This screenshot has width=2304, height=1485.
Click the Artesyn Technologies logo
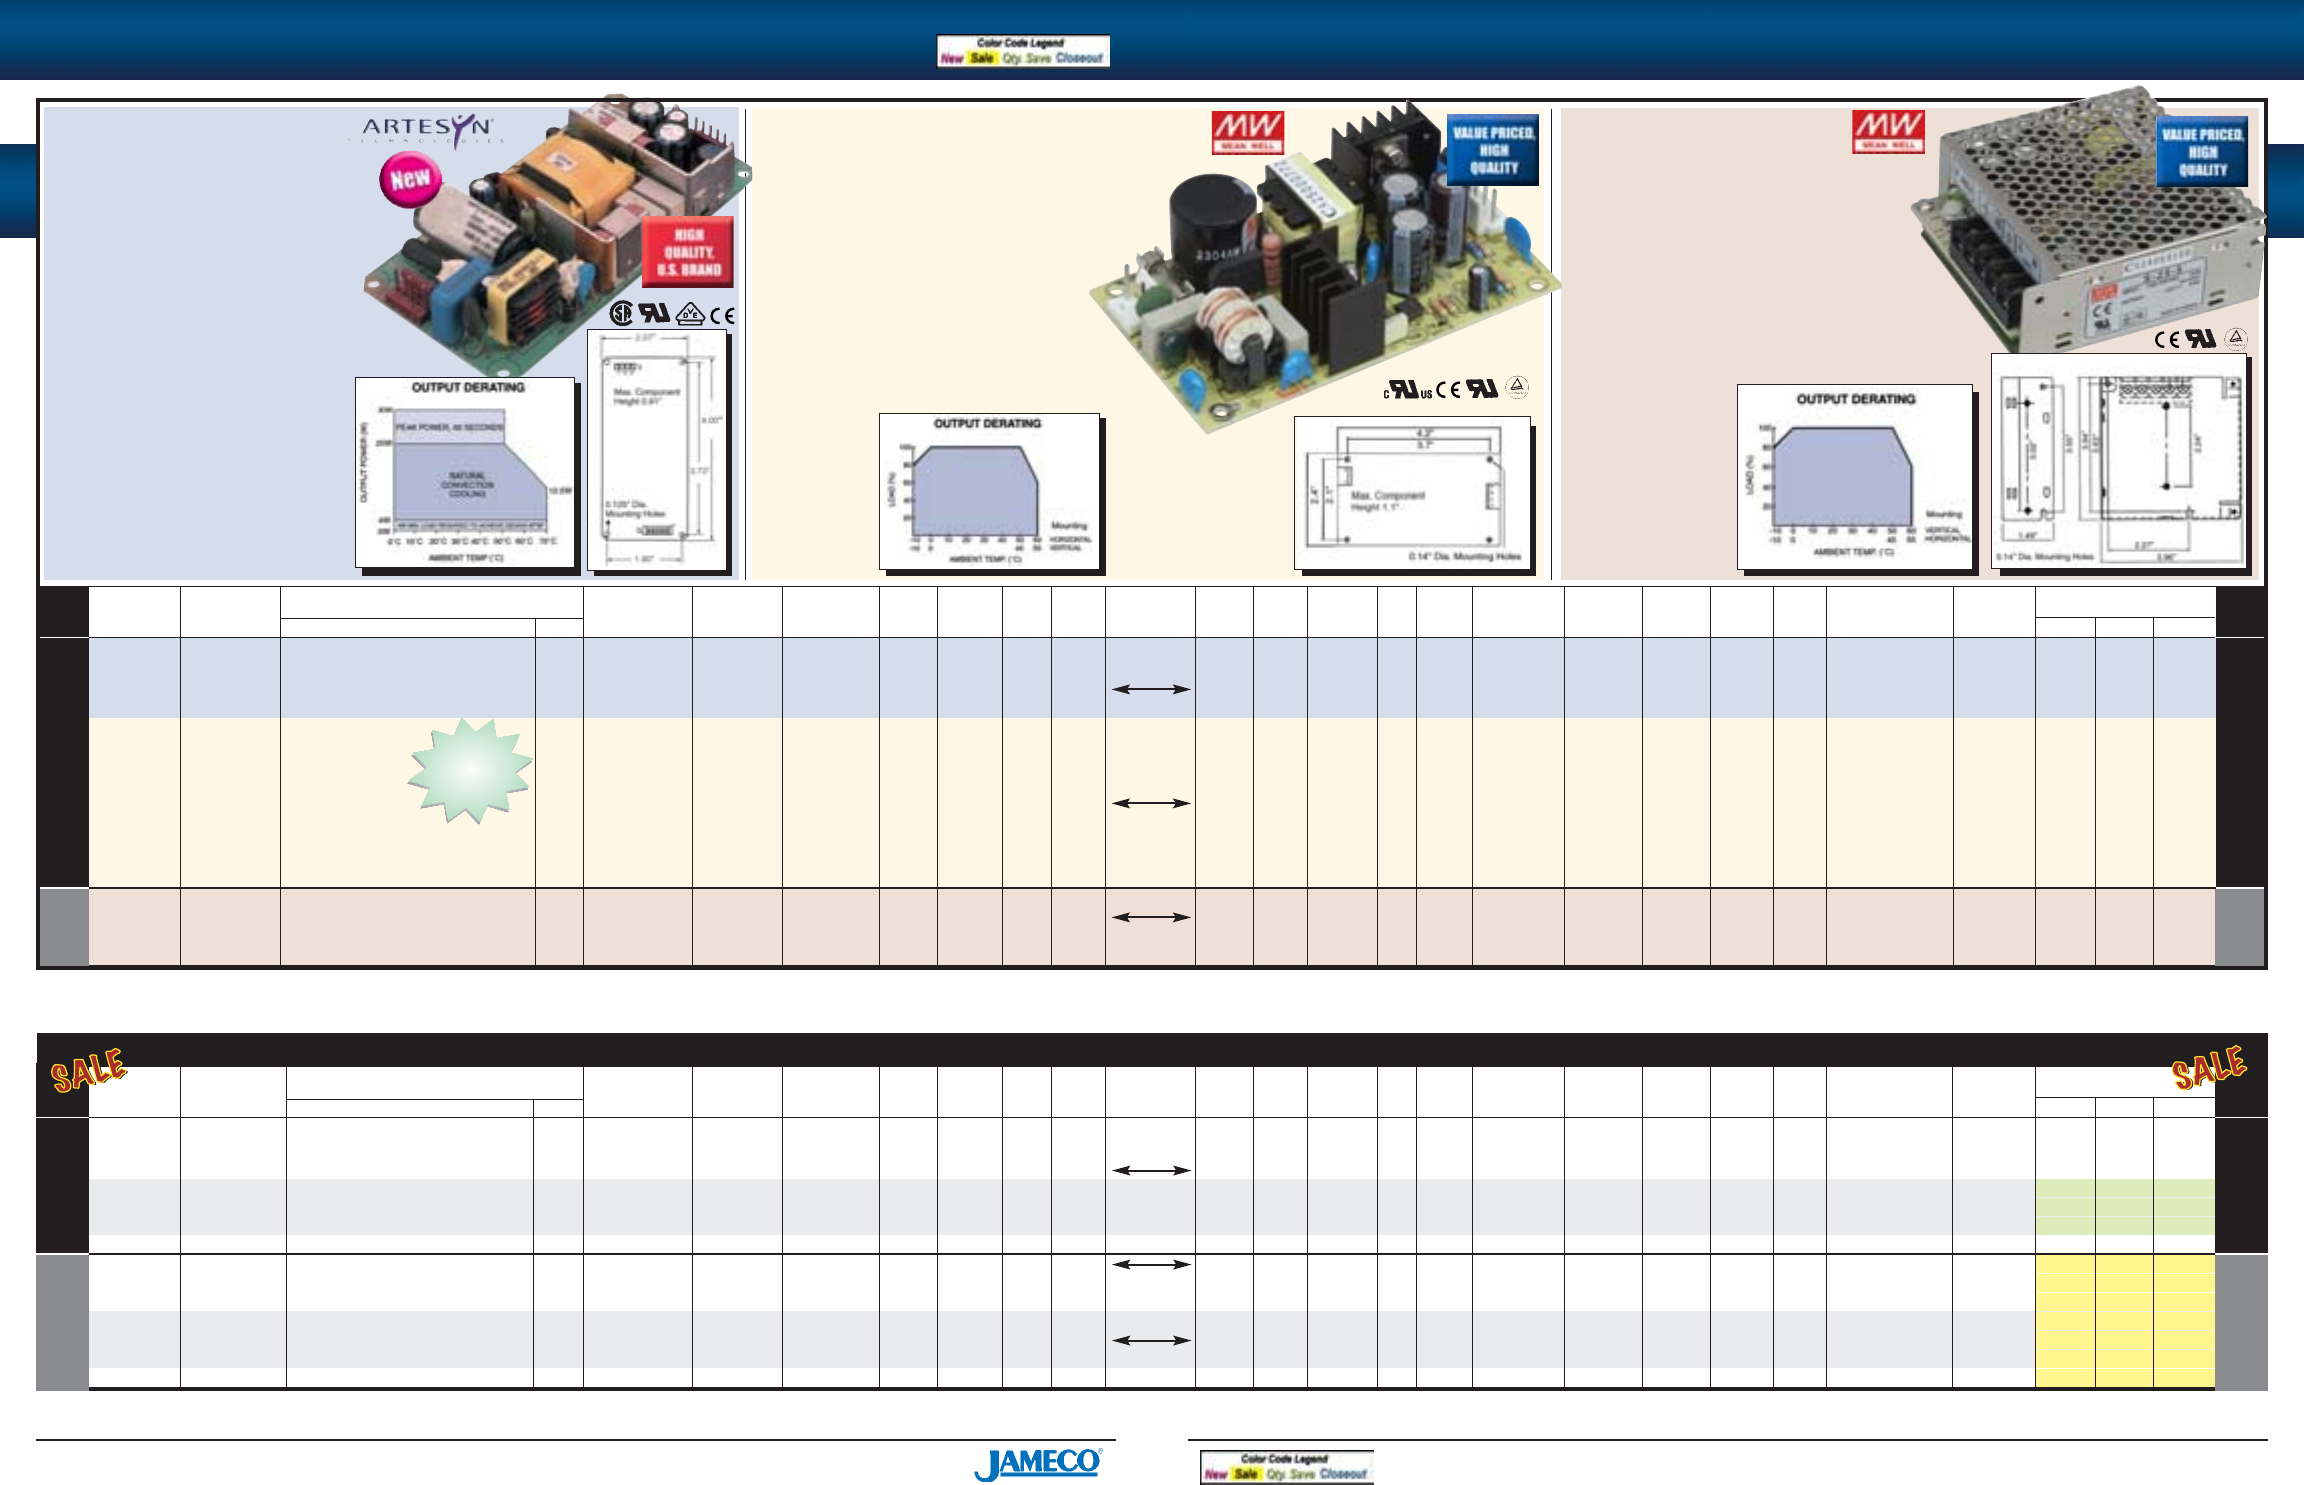pyautogui.click(x=427, y=131)
